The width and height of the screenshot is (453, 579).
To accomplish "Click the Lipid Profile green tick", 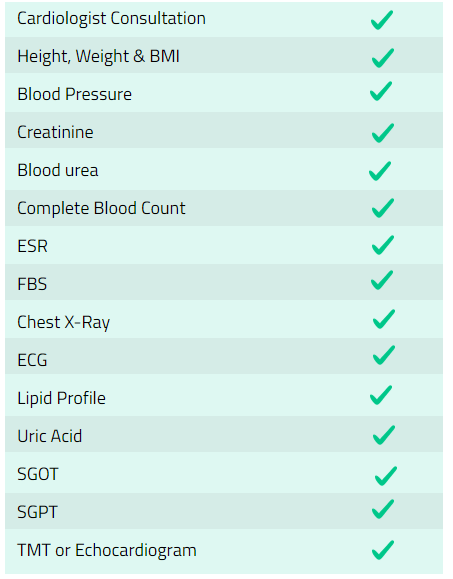I will click(x=381, y=395).
